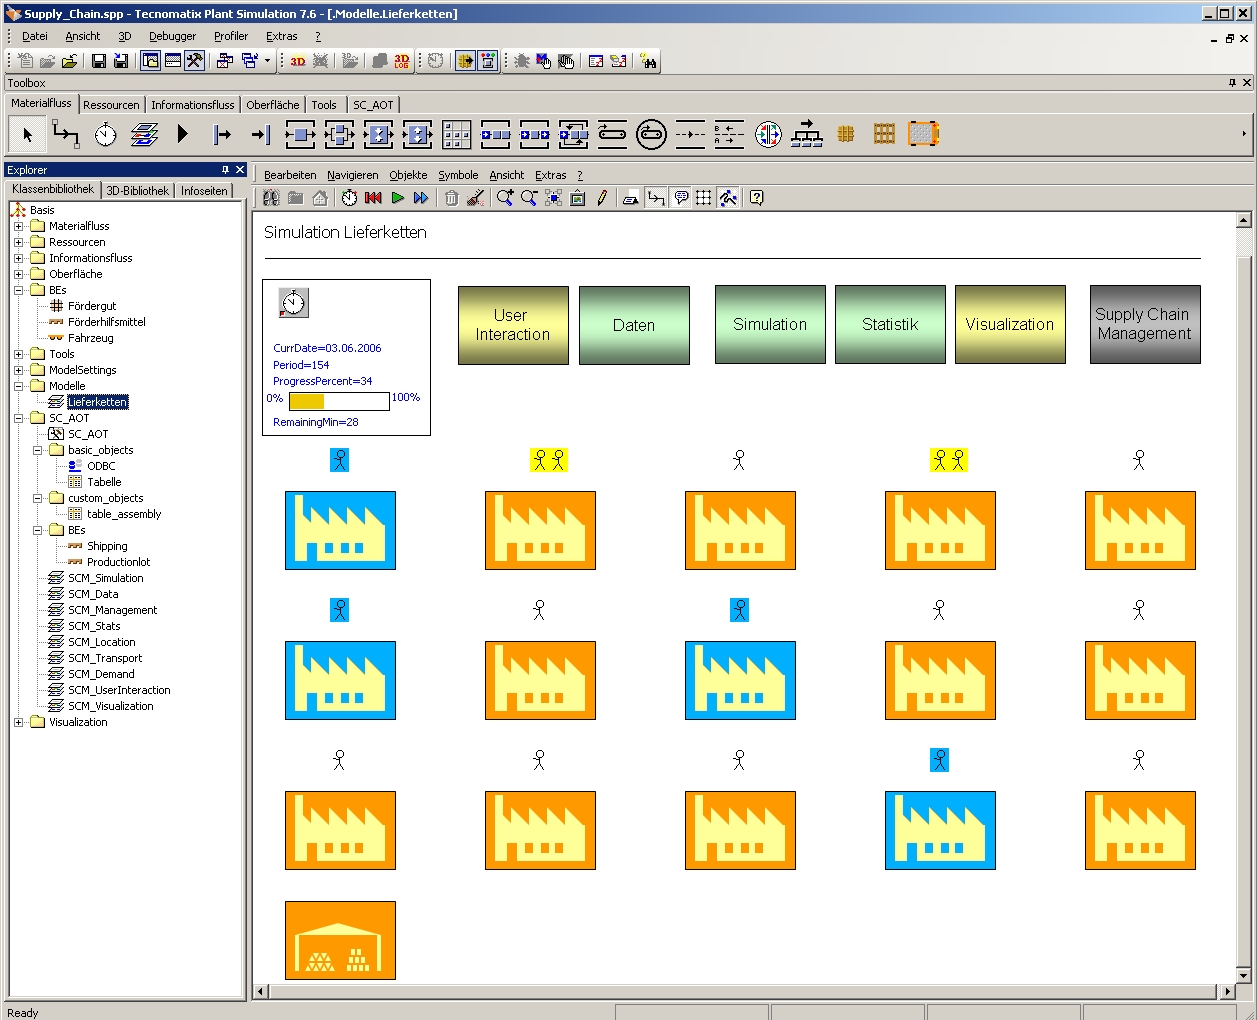1257x1020 pixels.
Task: Click the User Interaction block
Action: (512, 325)
